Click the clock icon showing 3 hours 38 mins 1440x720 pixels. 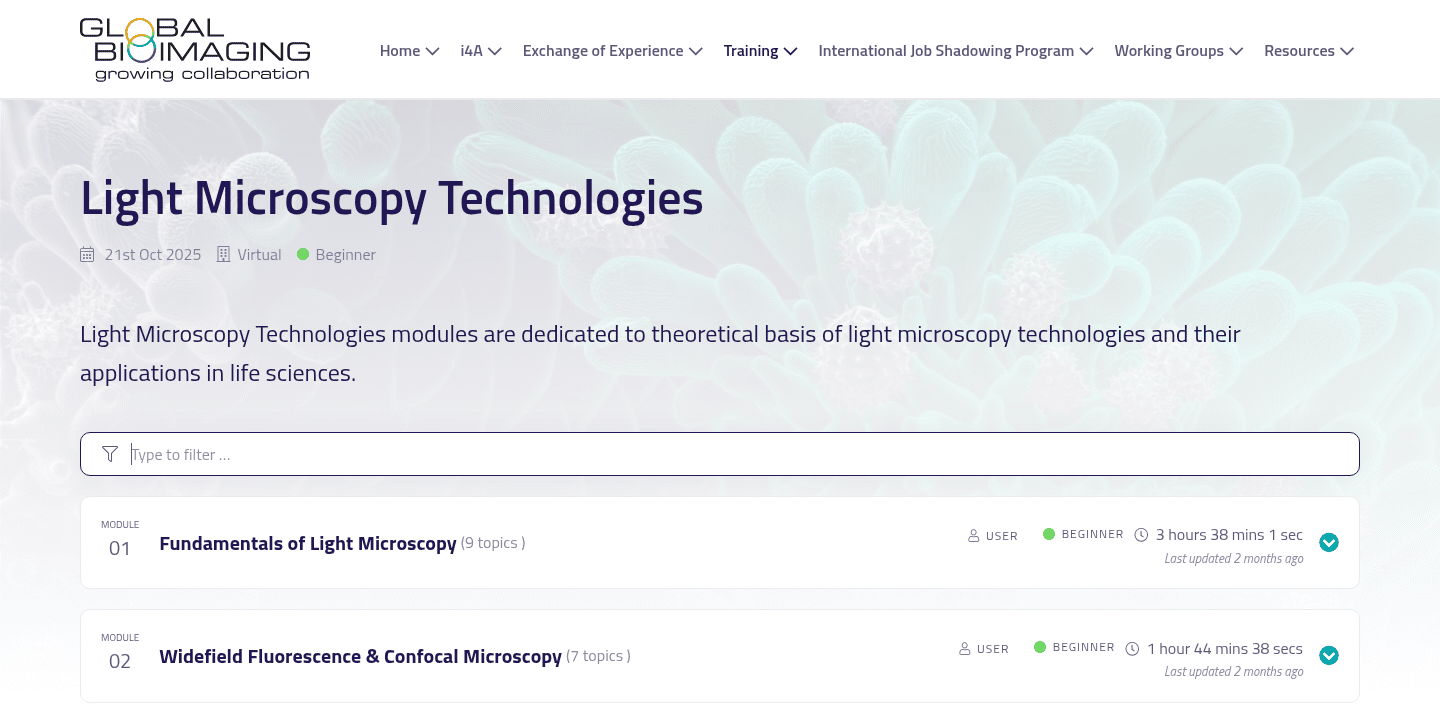1141,534
